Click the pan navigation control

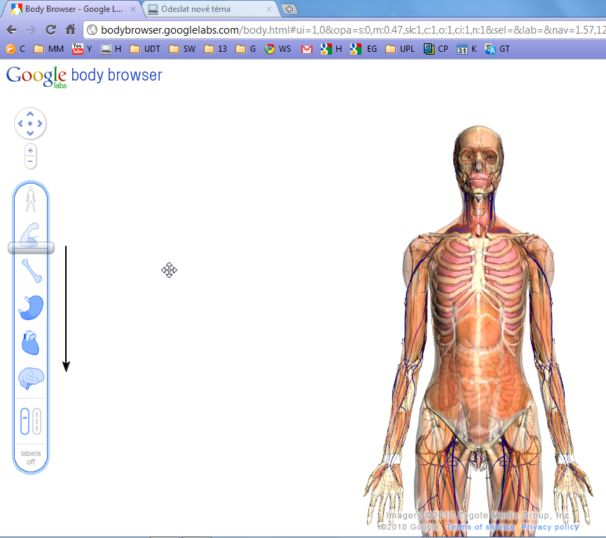coord(30,124)
